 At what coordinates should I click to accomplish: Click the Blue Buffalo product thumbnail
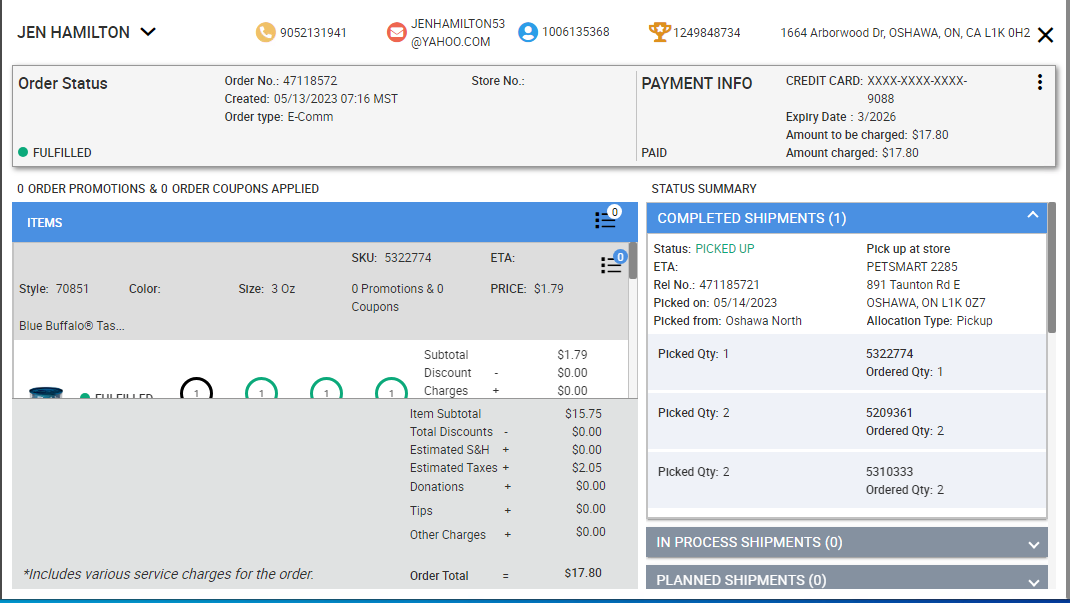[46, 393]
